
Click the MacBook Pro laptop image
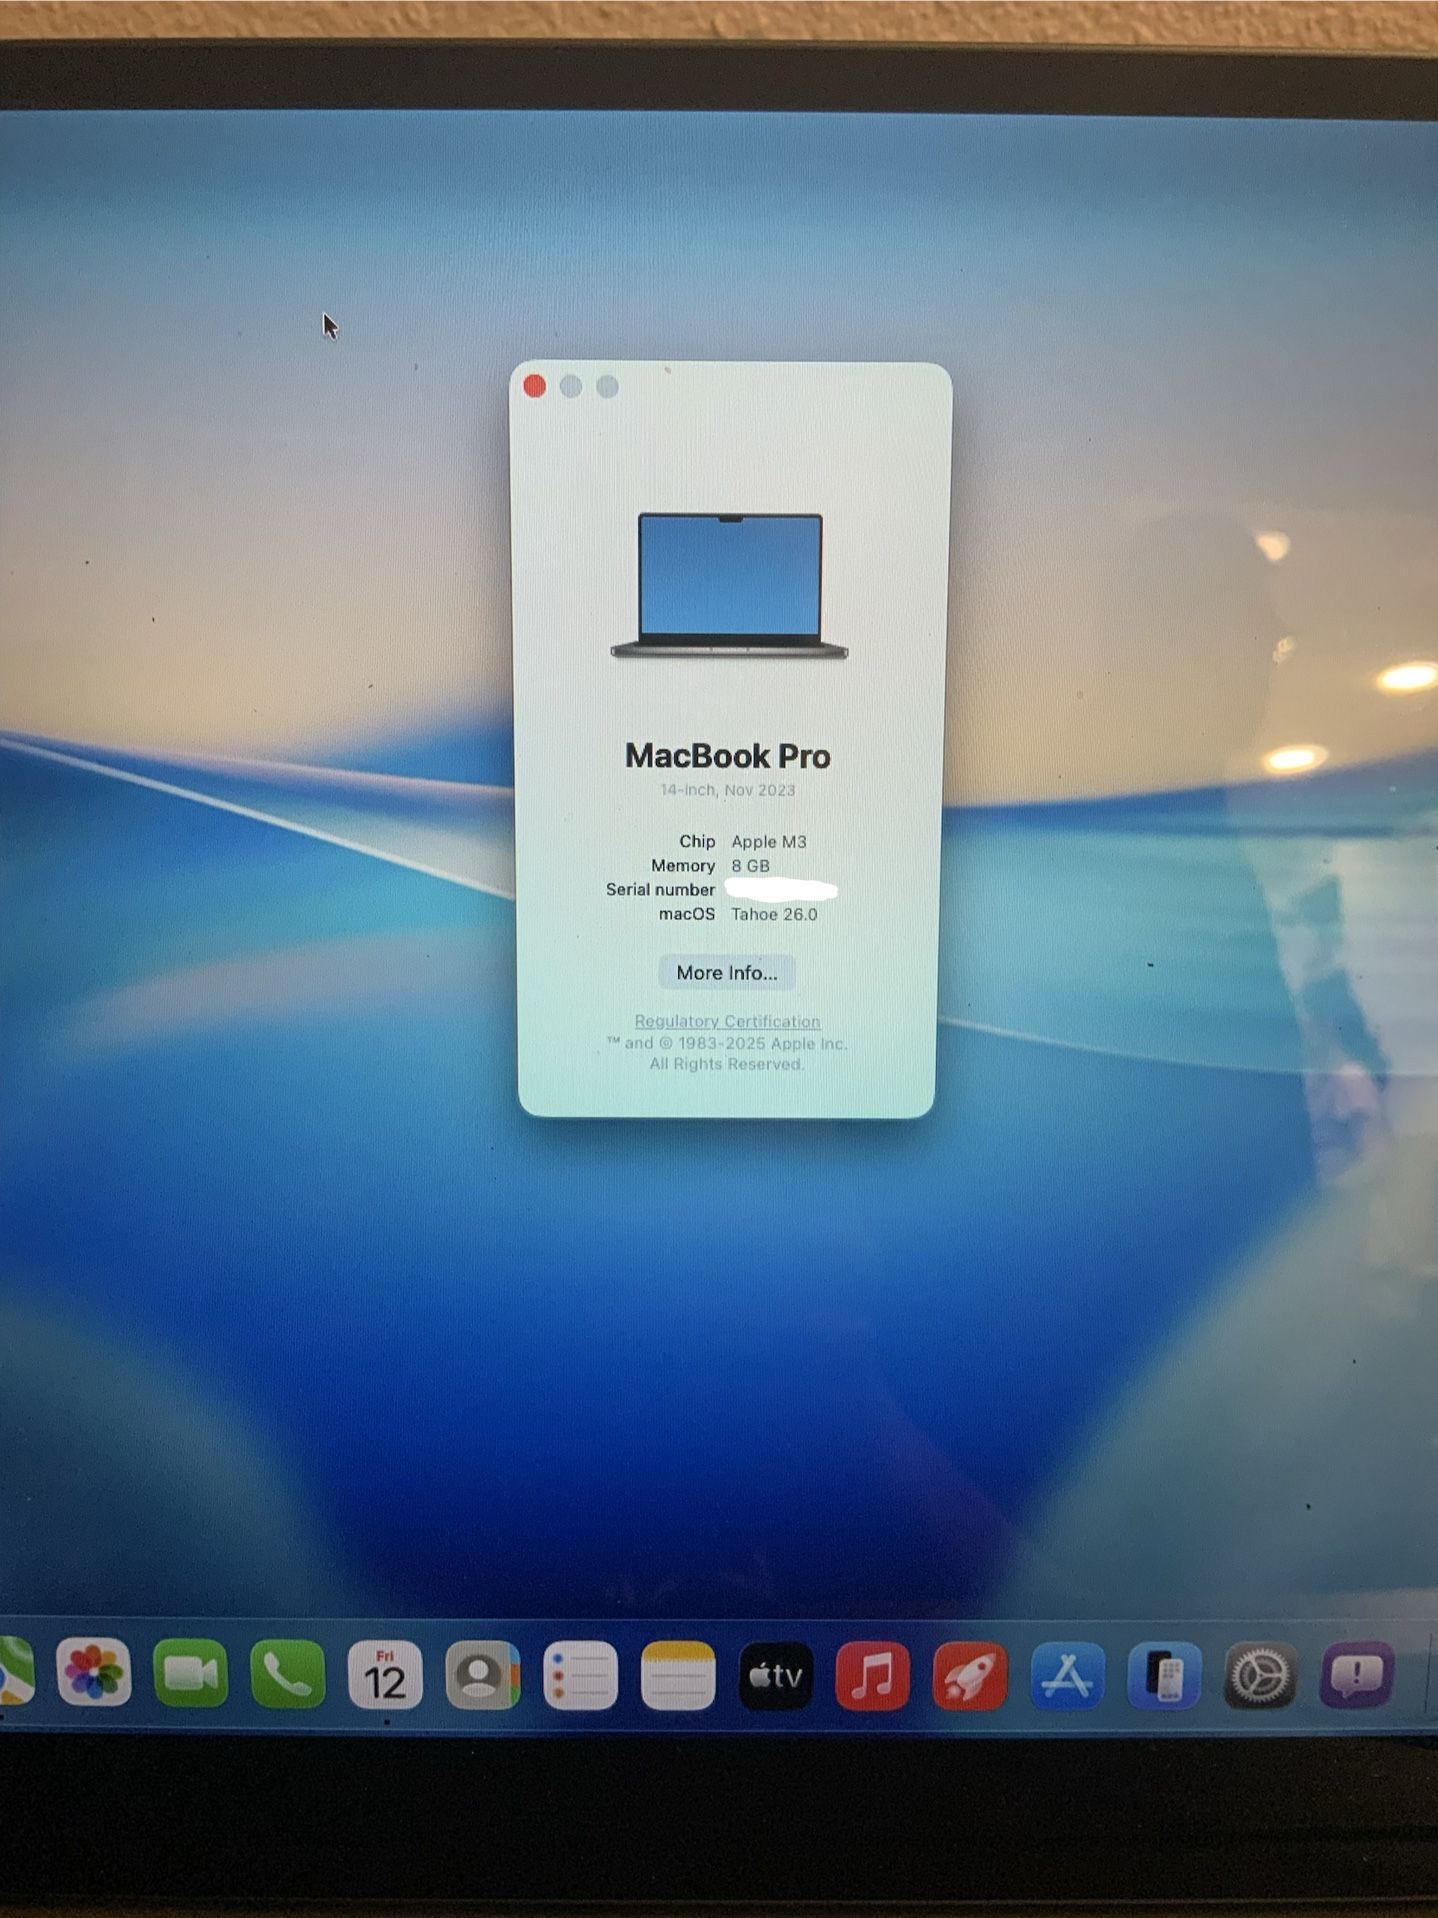tap(729, 587)
